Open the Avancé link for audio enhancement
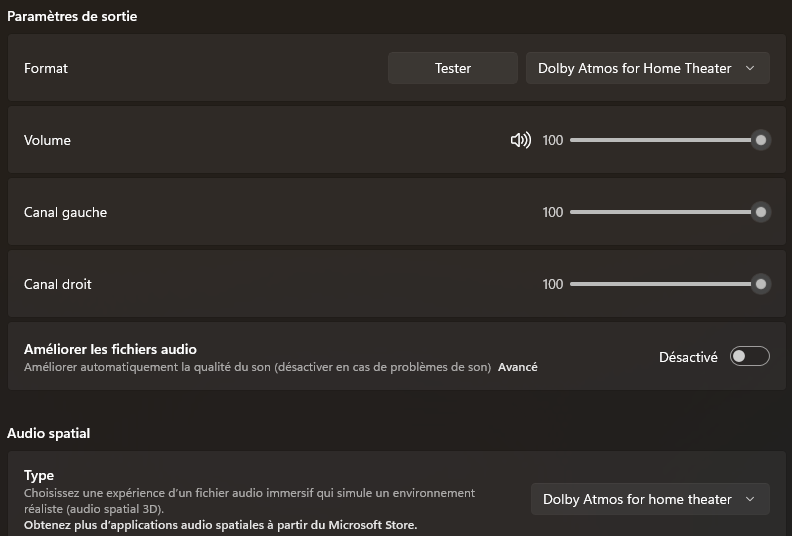Viewport: 792px width, 536px height. click(x=517, y=367)
